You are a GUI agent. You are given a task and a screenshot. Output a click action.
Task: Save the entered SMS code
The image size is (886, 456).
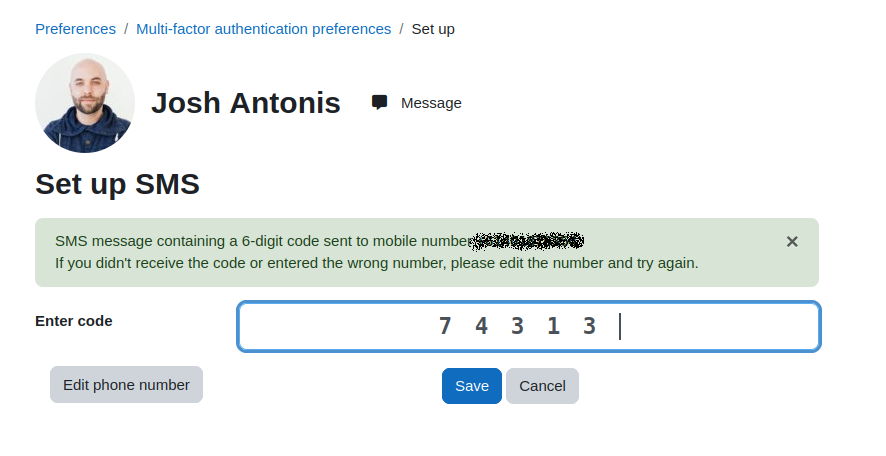click(x=472, y=386)
